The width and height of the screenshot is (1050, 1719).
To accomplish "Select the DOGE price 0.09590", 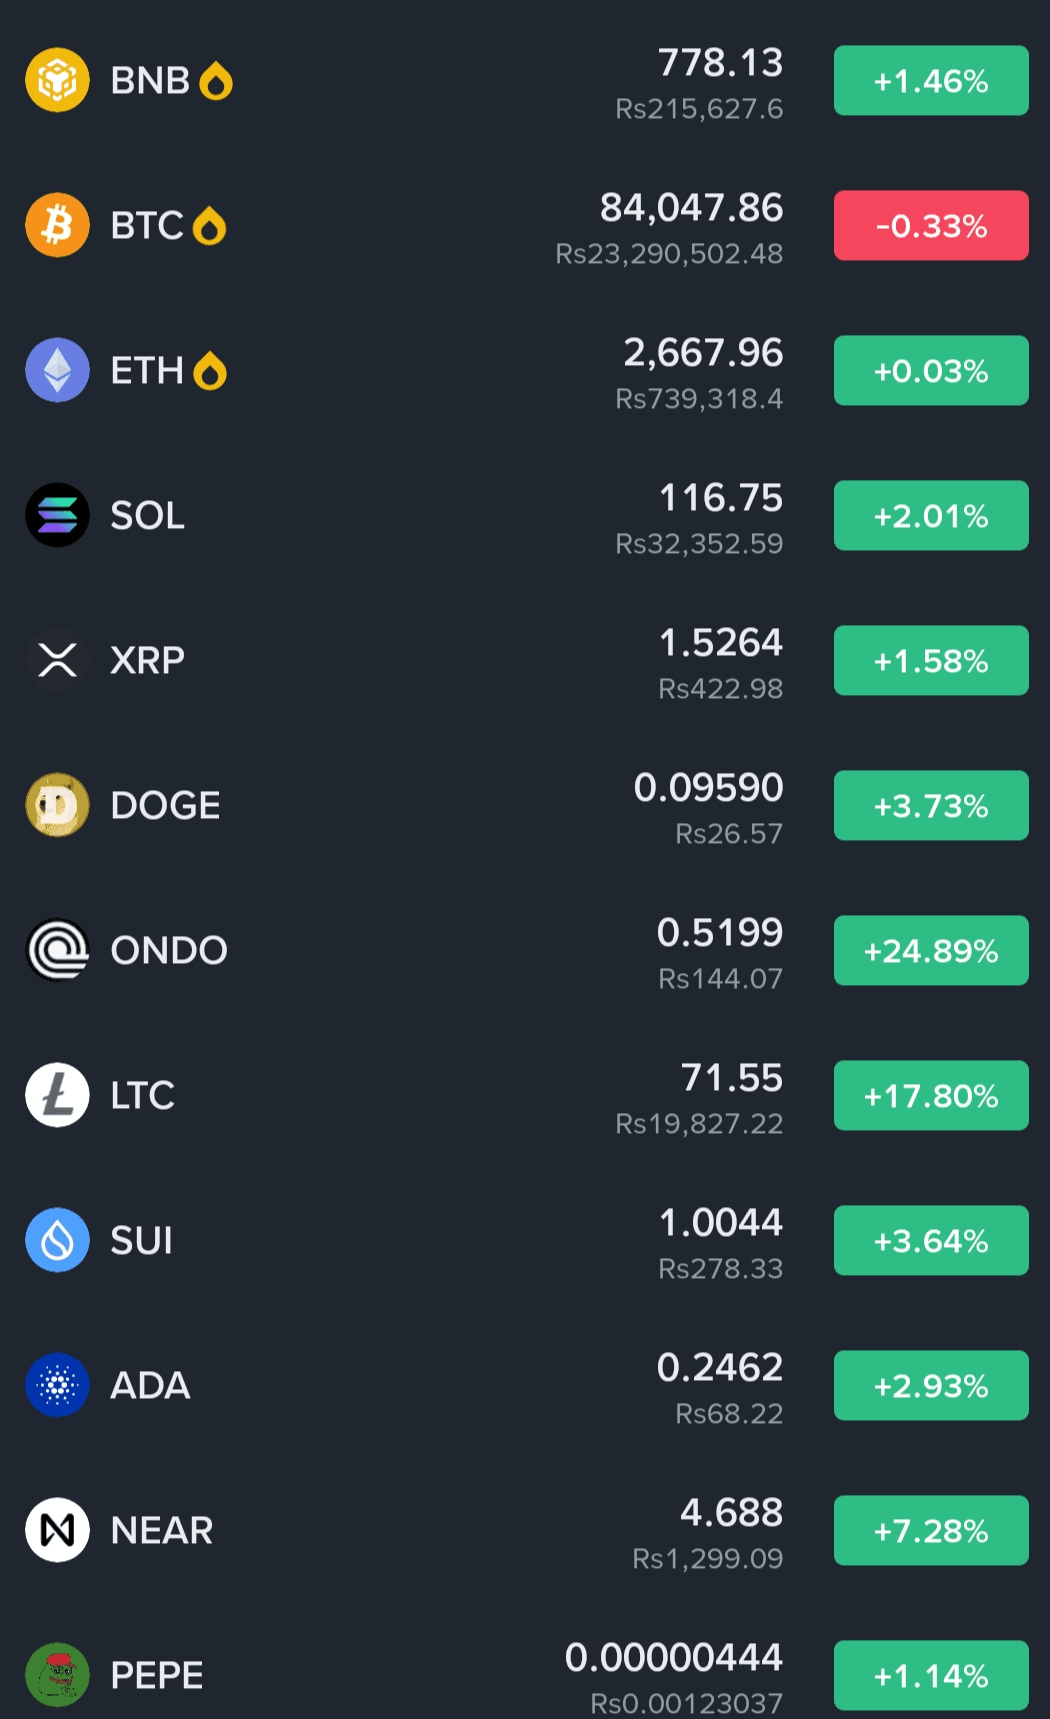I will [708, 788].
